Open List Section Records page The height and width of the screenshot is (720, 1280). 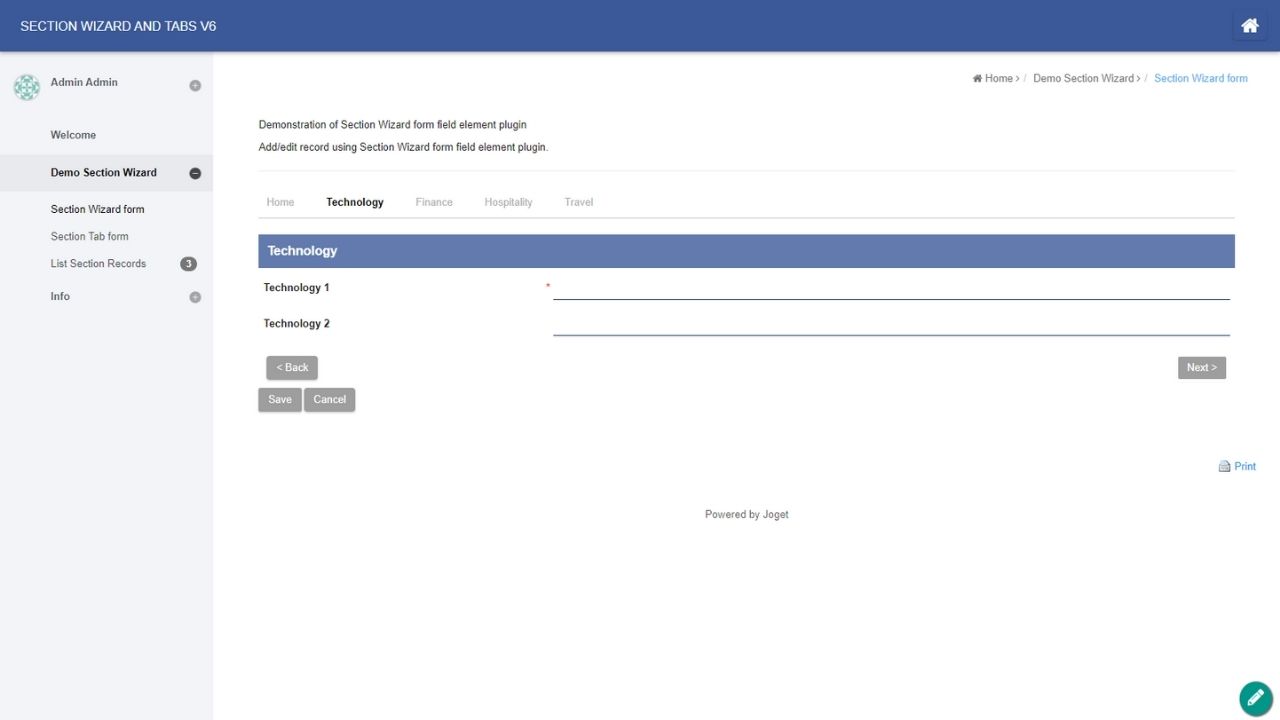pyautogui.click(x=98, y=264)
